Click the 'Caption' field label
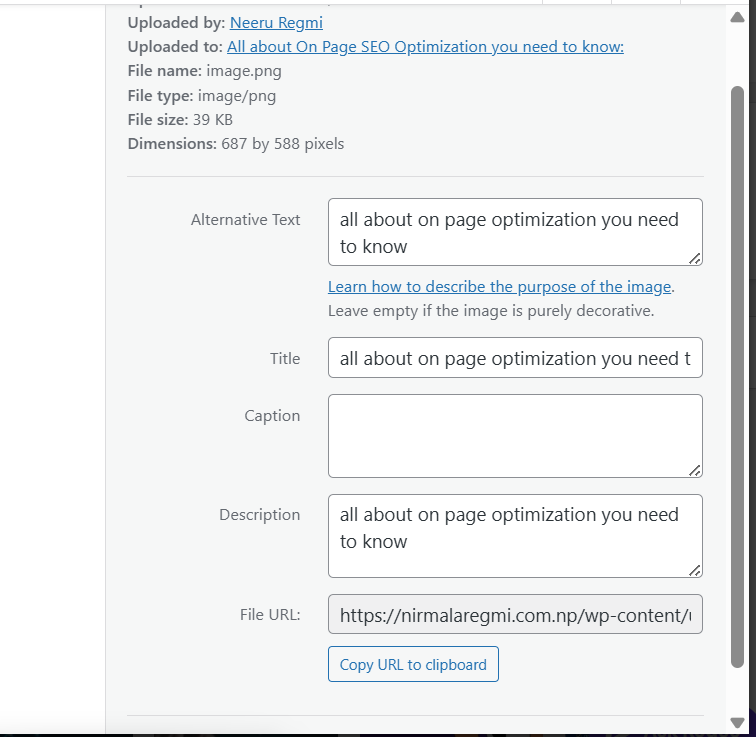Viewport: 756px width, 737px height. click(x=272, y=415)
